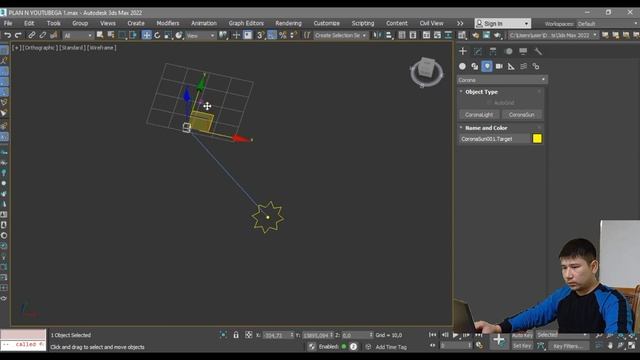Select the Link tool icon
The width and height of the screenshot is (640, 360).
(31, 36)
